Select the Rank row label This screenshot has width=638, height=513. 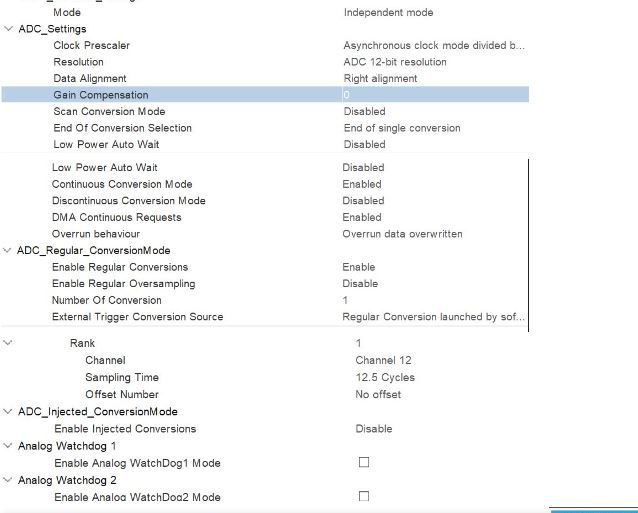(82, 343)
